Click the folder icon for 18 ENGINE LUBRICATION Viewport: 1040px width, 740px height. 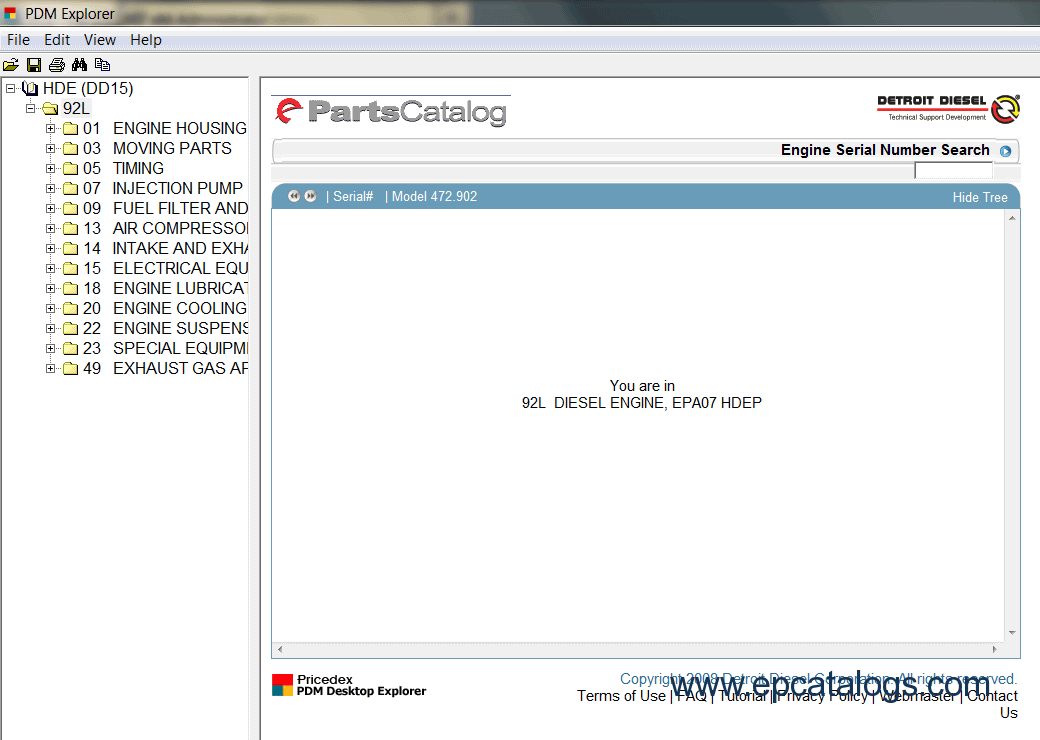click(70, 288)
